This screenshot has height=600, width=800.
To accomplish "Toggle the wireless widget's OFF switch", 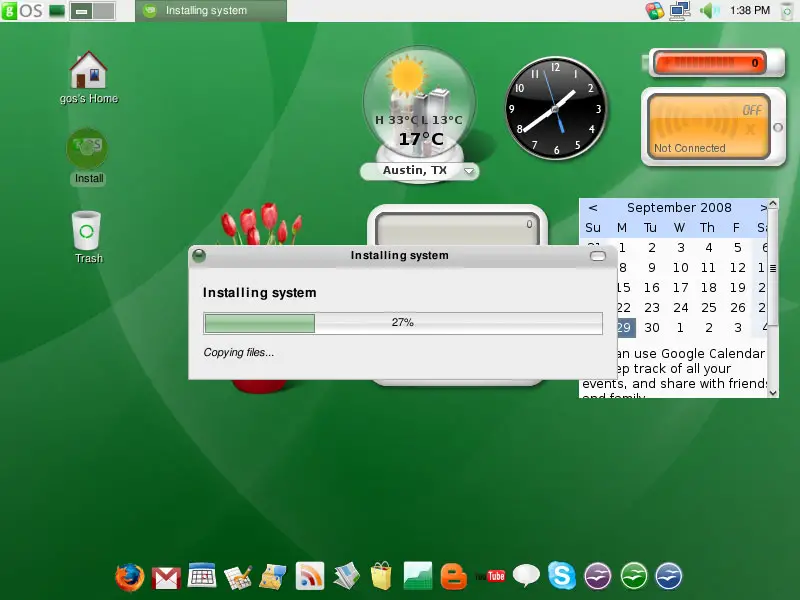I will 751,110.
